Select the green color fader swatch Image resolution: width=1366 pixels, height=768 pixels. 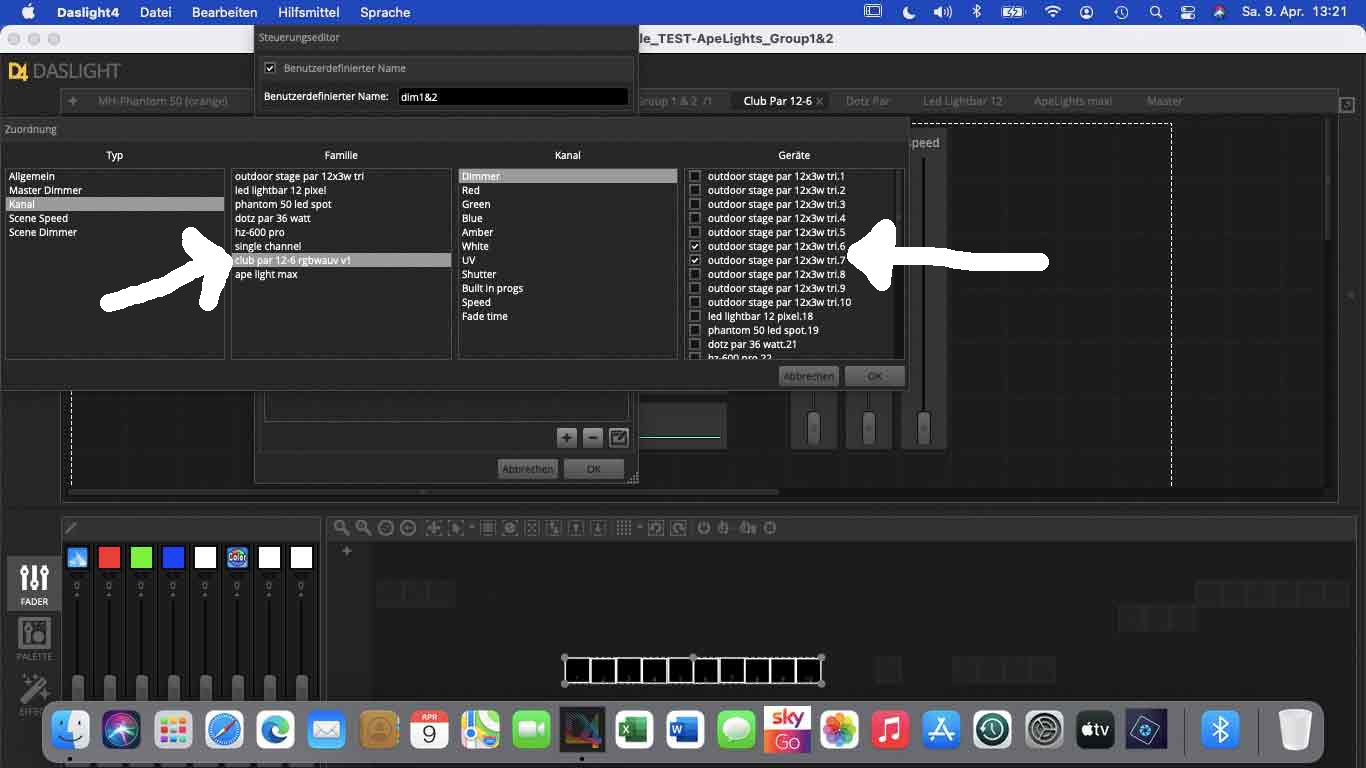point(141,558)
